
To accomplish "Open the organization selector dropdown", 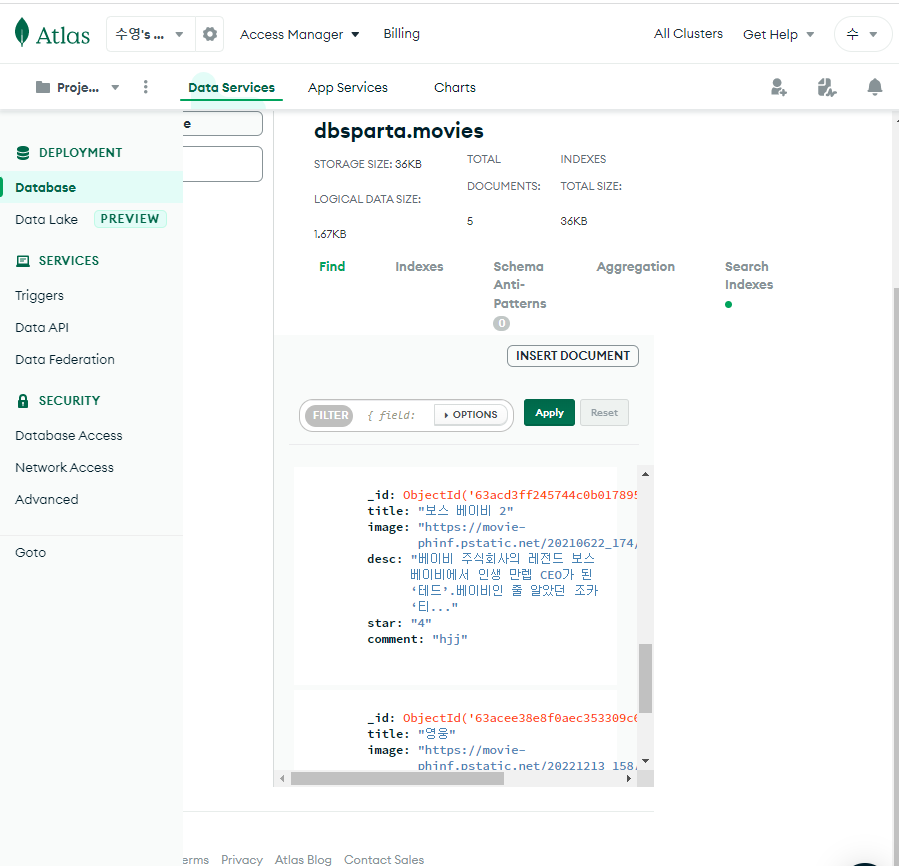I will (150, 34).
